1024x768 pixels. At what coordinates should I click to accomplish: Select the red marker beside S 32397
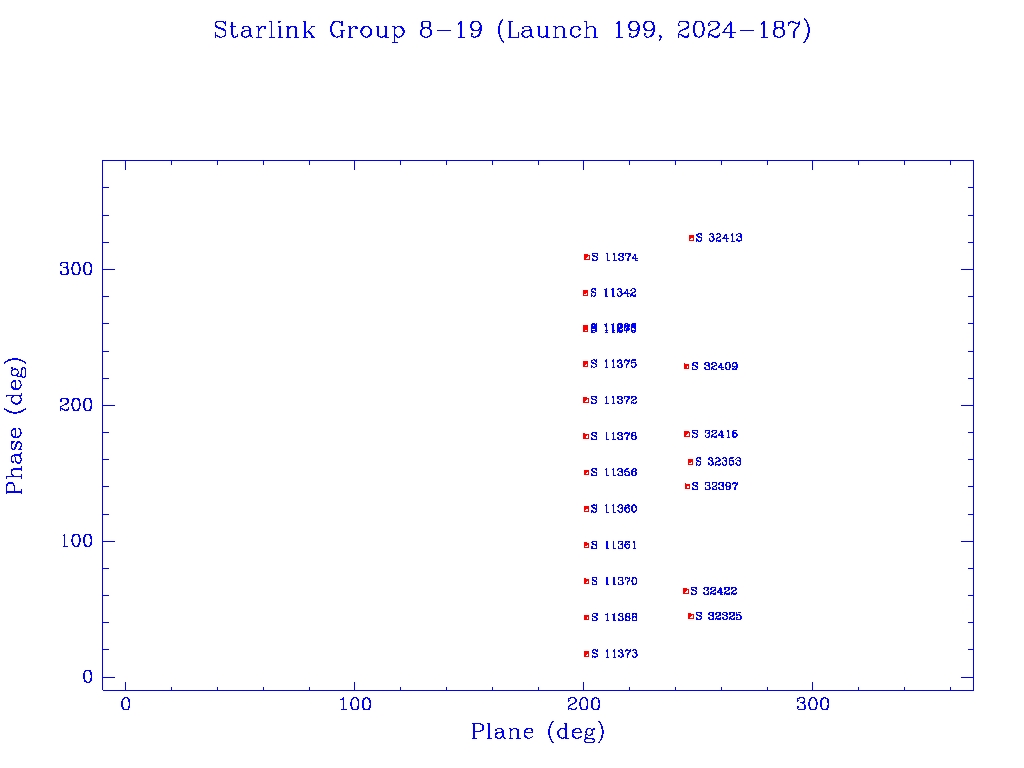click(687, 487)
